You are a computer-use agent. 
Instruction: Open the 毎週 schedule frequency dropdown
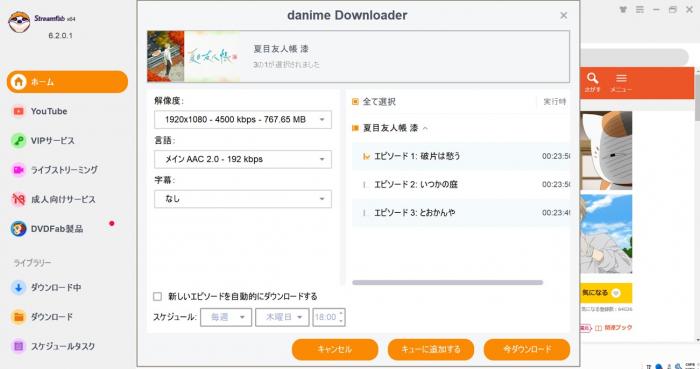[x=226, y=317]
